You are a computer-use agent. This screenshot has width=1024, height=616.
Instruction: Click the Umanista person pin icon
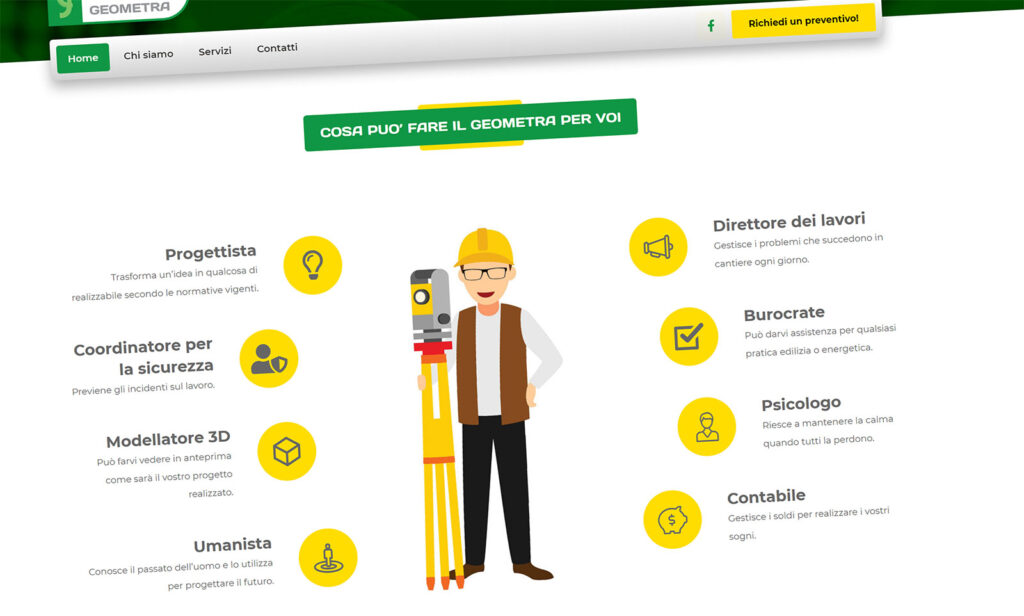pos(328,557)
